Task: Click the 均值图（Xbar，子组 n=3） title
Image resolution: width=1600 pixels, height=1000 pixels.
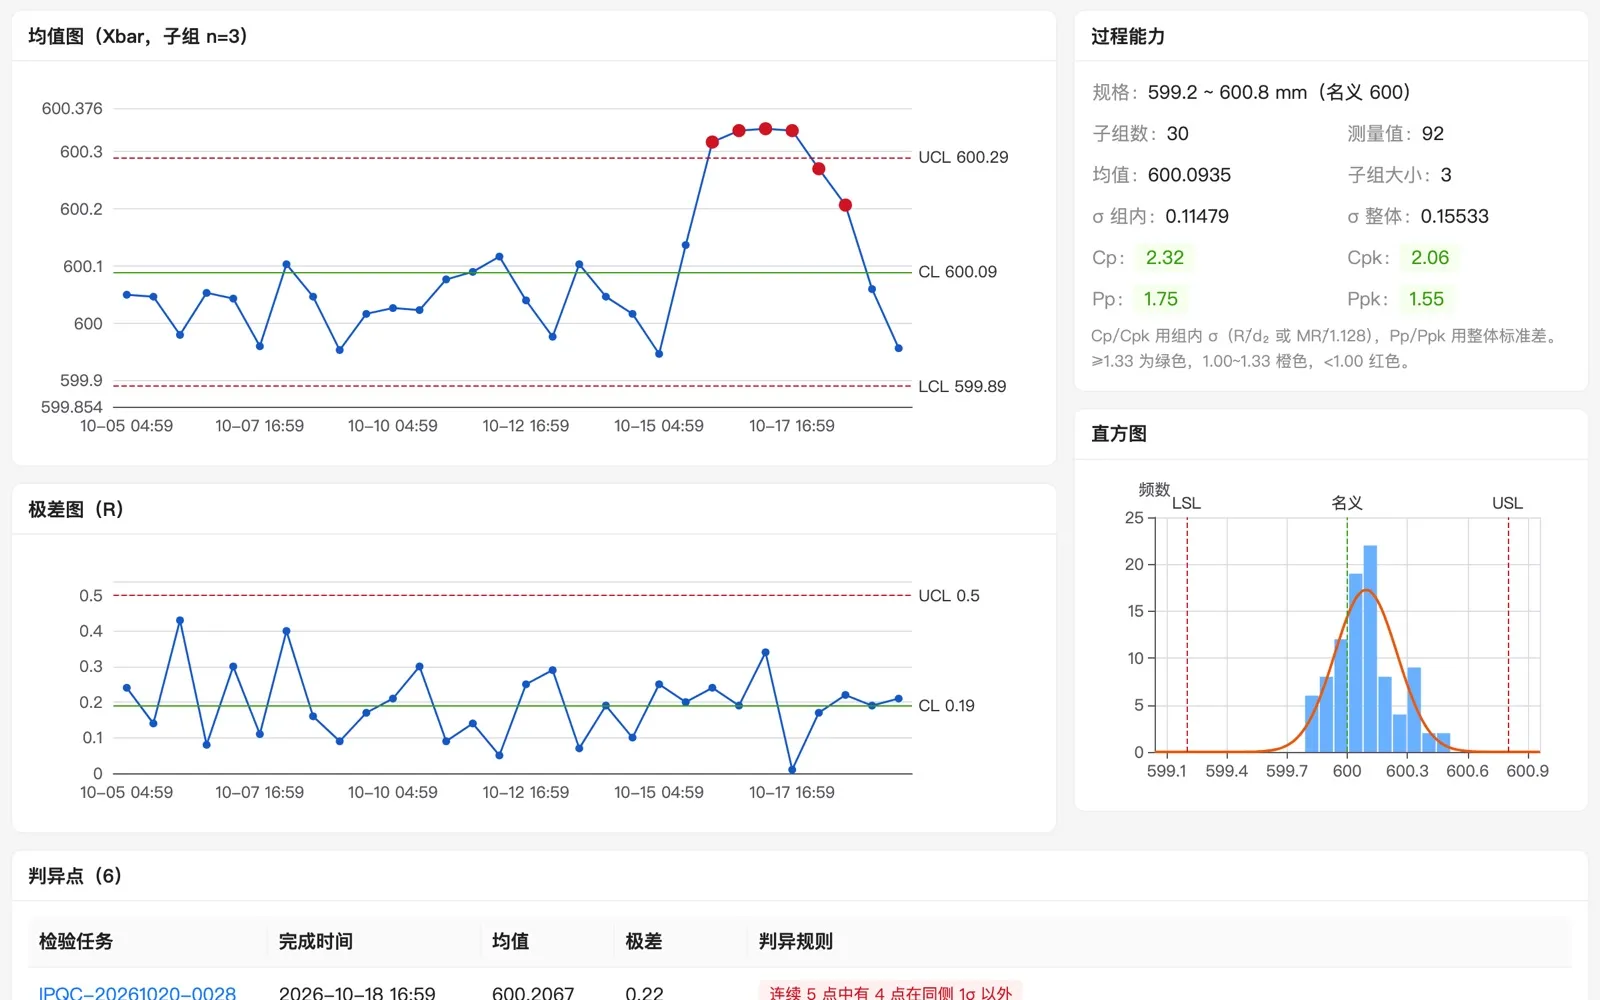Action: (x=138, y=37)
